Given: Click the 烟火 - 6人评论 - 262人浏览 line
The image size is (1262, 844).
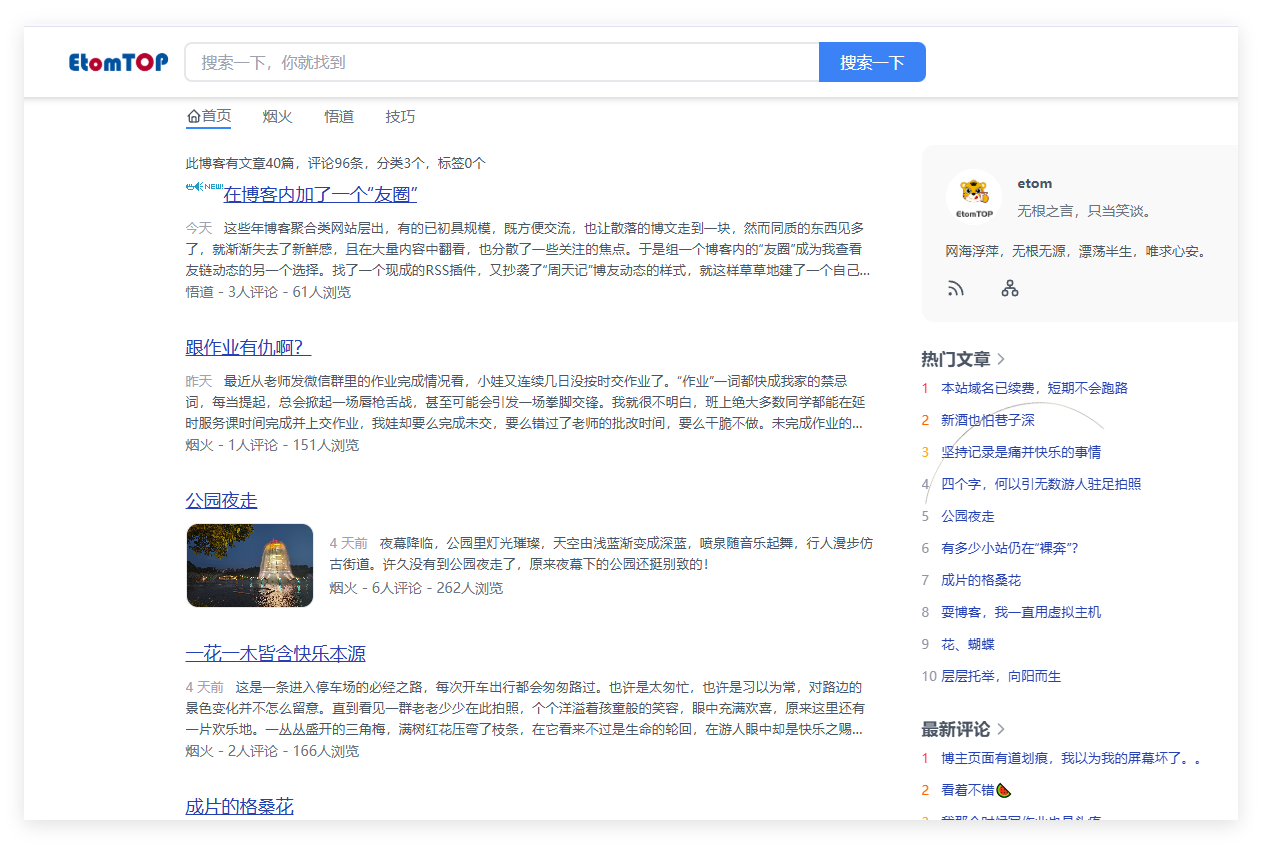Looking at the screenshot, I should pos(416,588).
